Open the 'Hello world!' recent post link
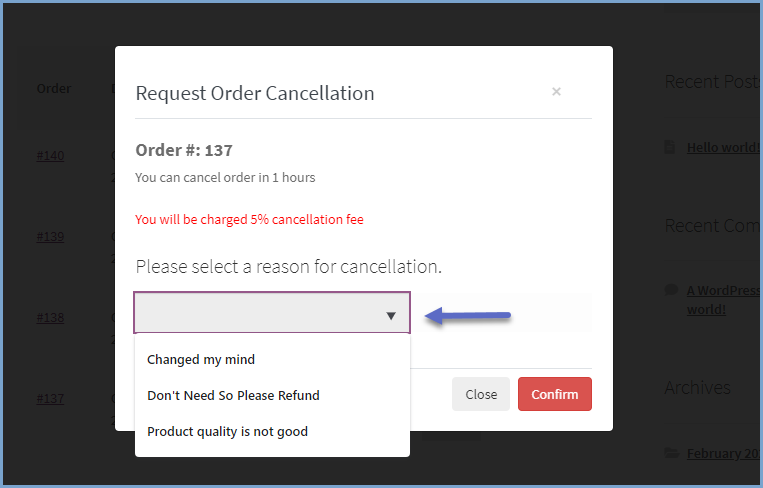763x488 pixels. (723, 147)
